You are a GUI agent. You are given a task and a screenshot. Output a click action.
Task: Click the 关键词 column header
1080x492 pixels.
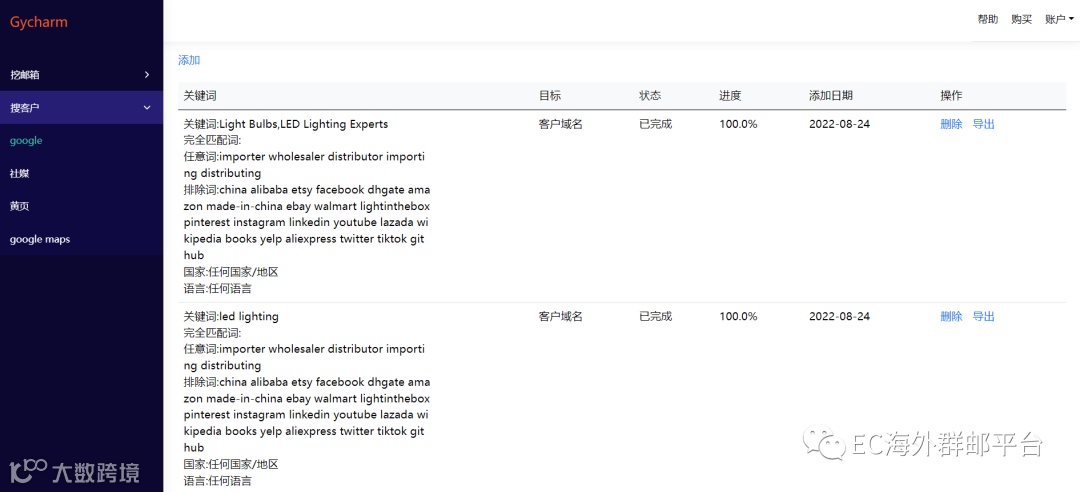point(200,96)
